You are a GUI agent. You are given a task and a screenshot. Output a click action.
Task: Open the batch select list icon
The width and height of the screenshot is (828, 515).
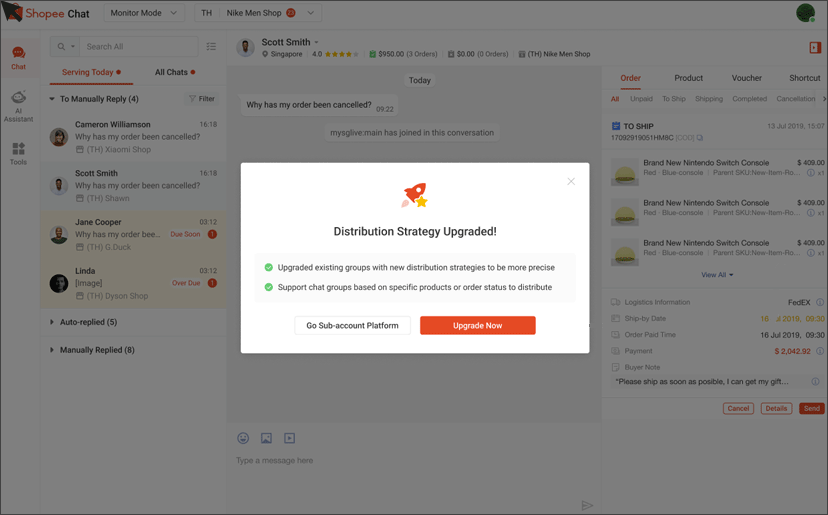[211, 46]
